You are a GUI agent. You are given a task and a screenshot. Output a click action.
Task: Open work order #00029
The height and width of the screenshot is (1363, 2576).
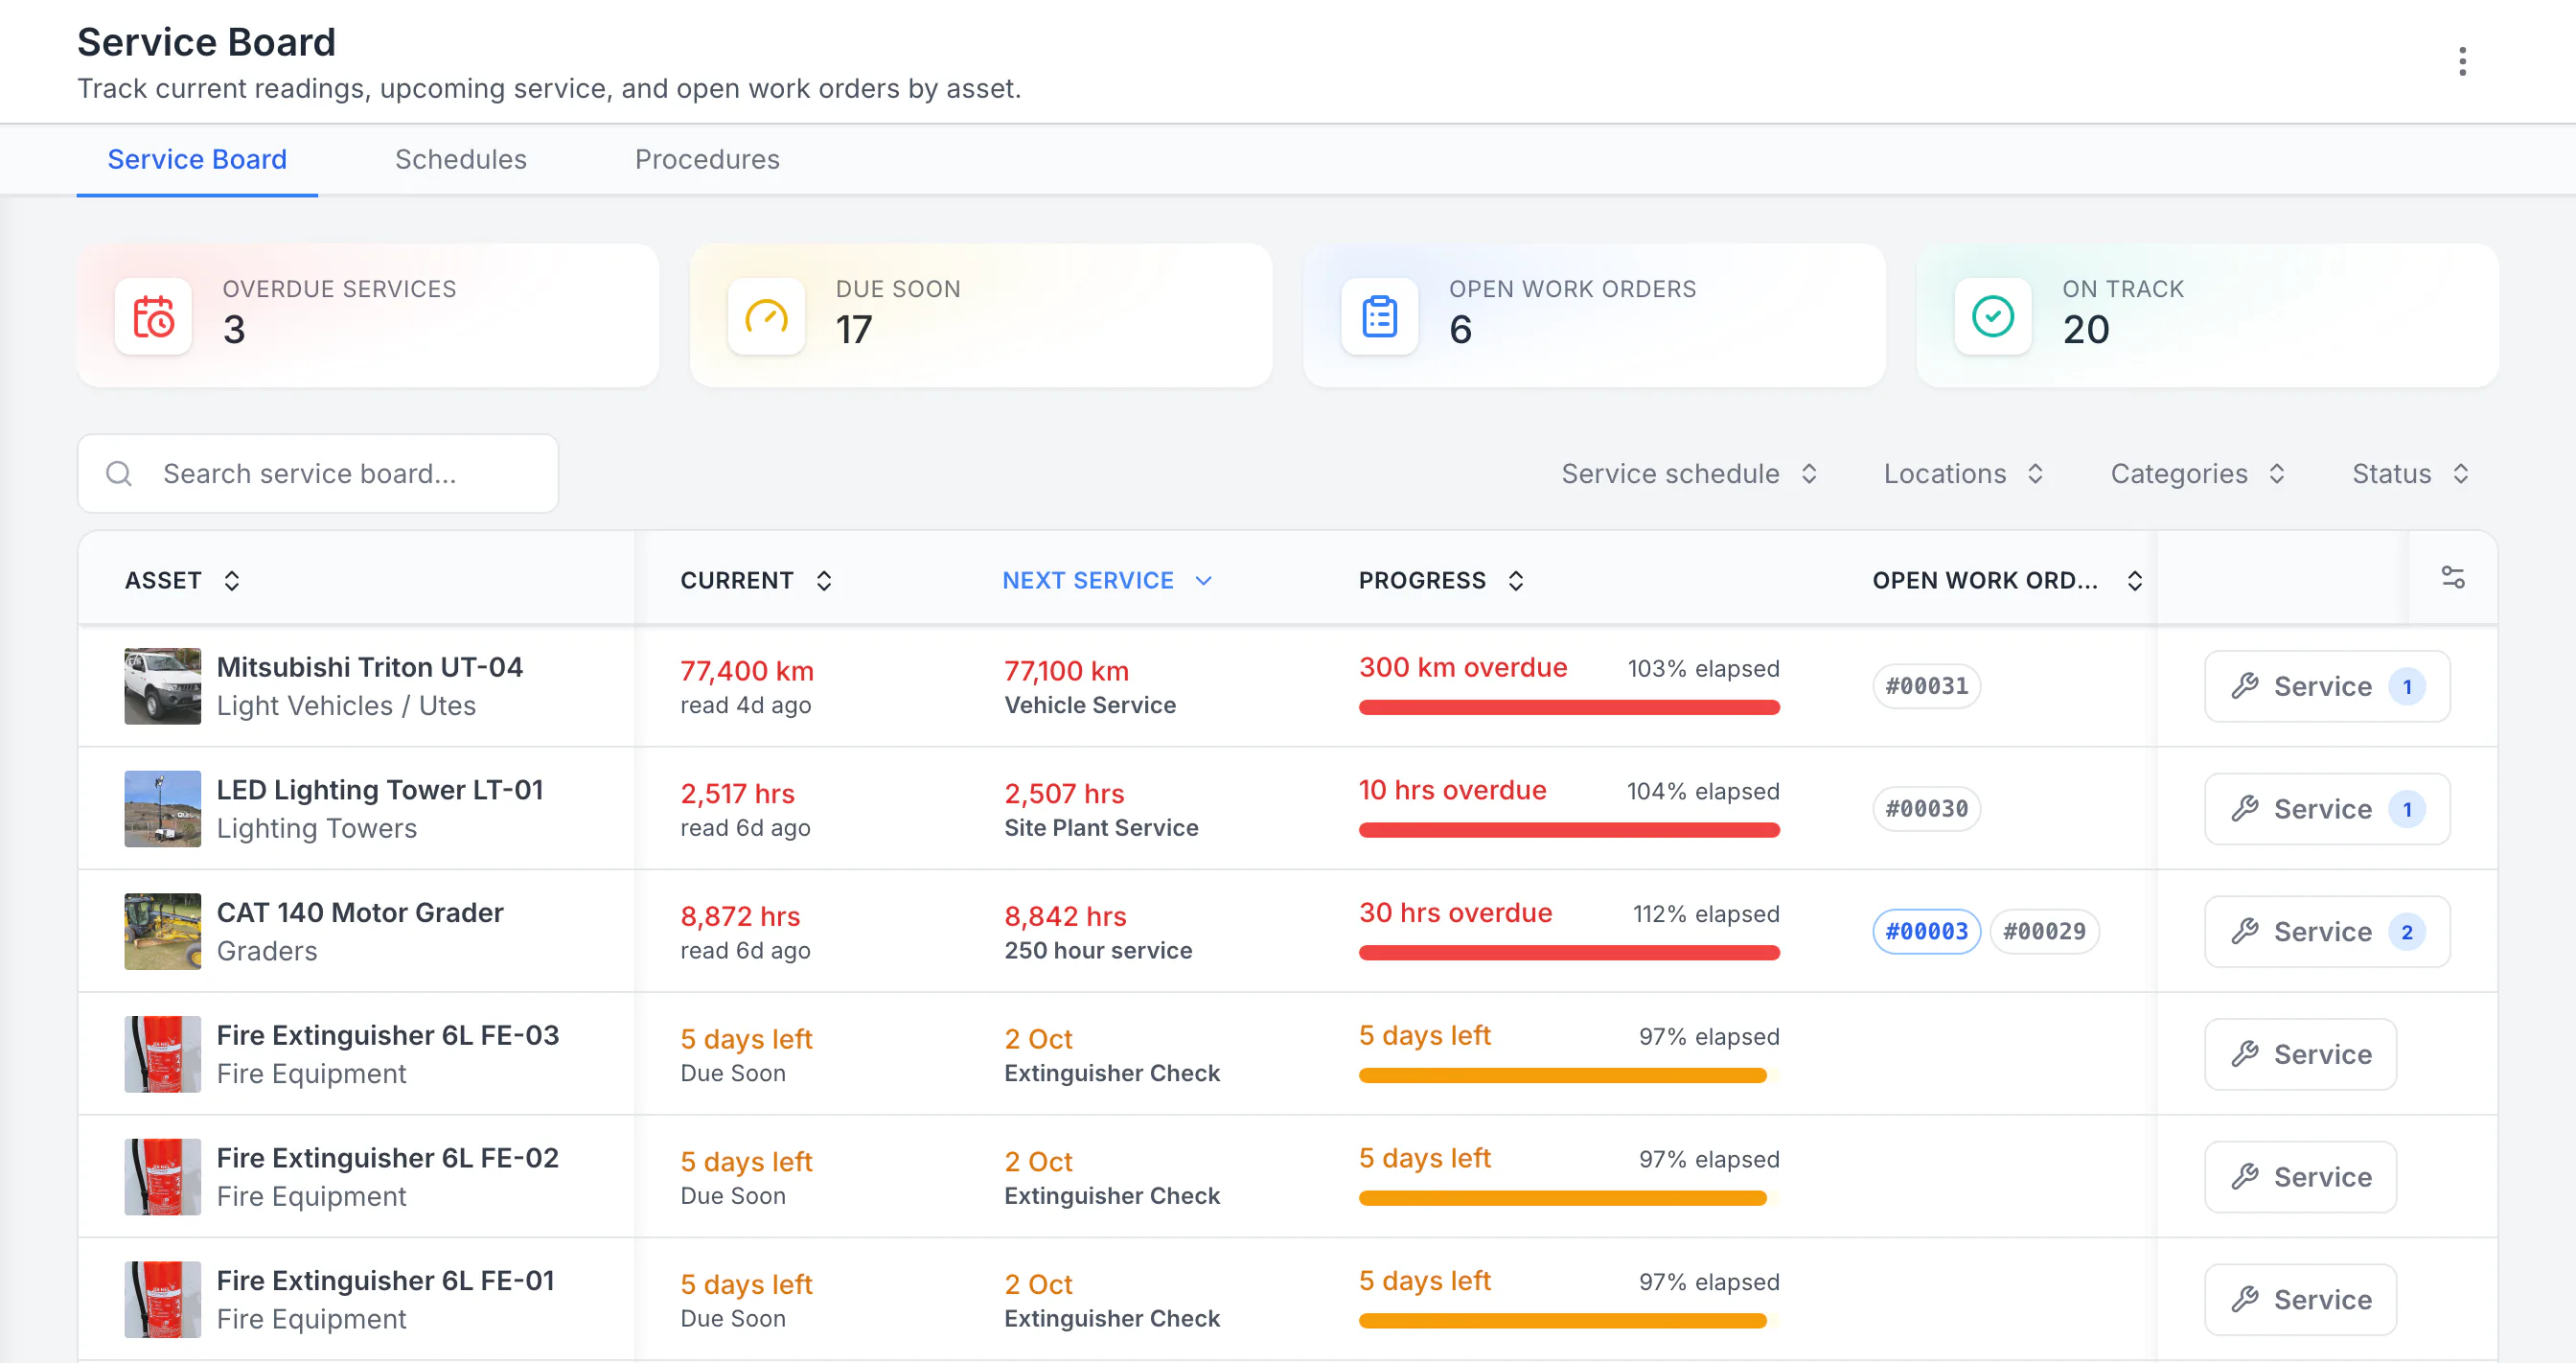2044,931
